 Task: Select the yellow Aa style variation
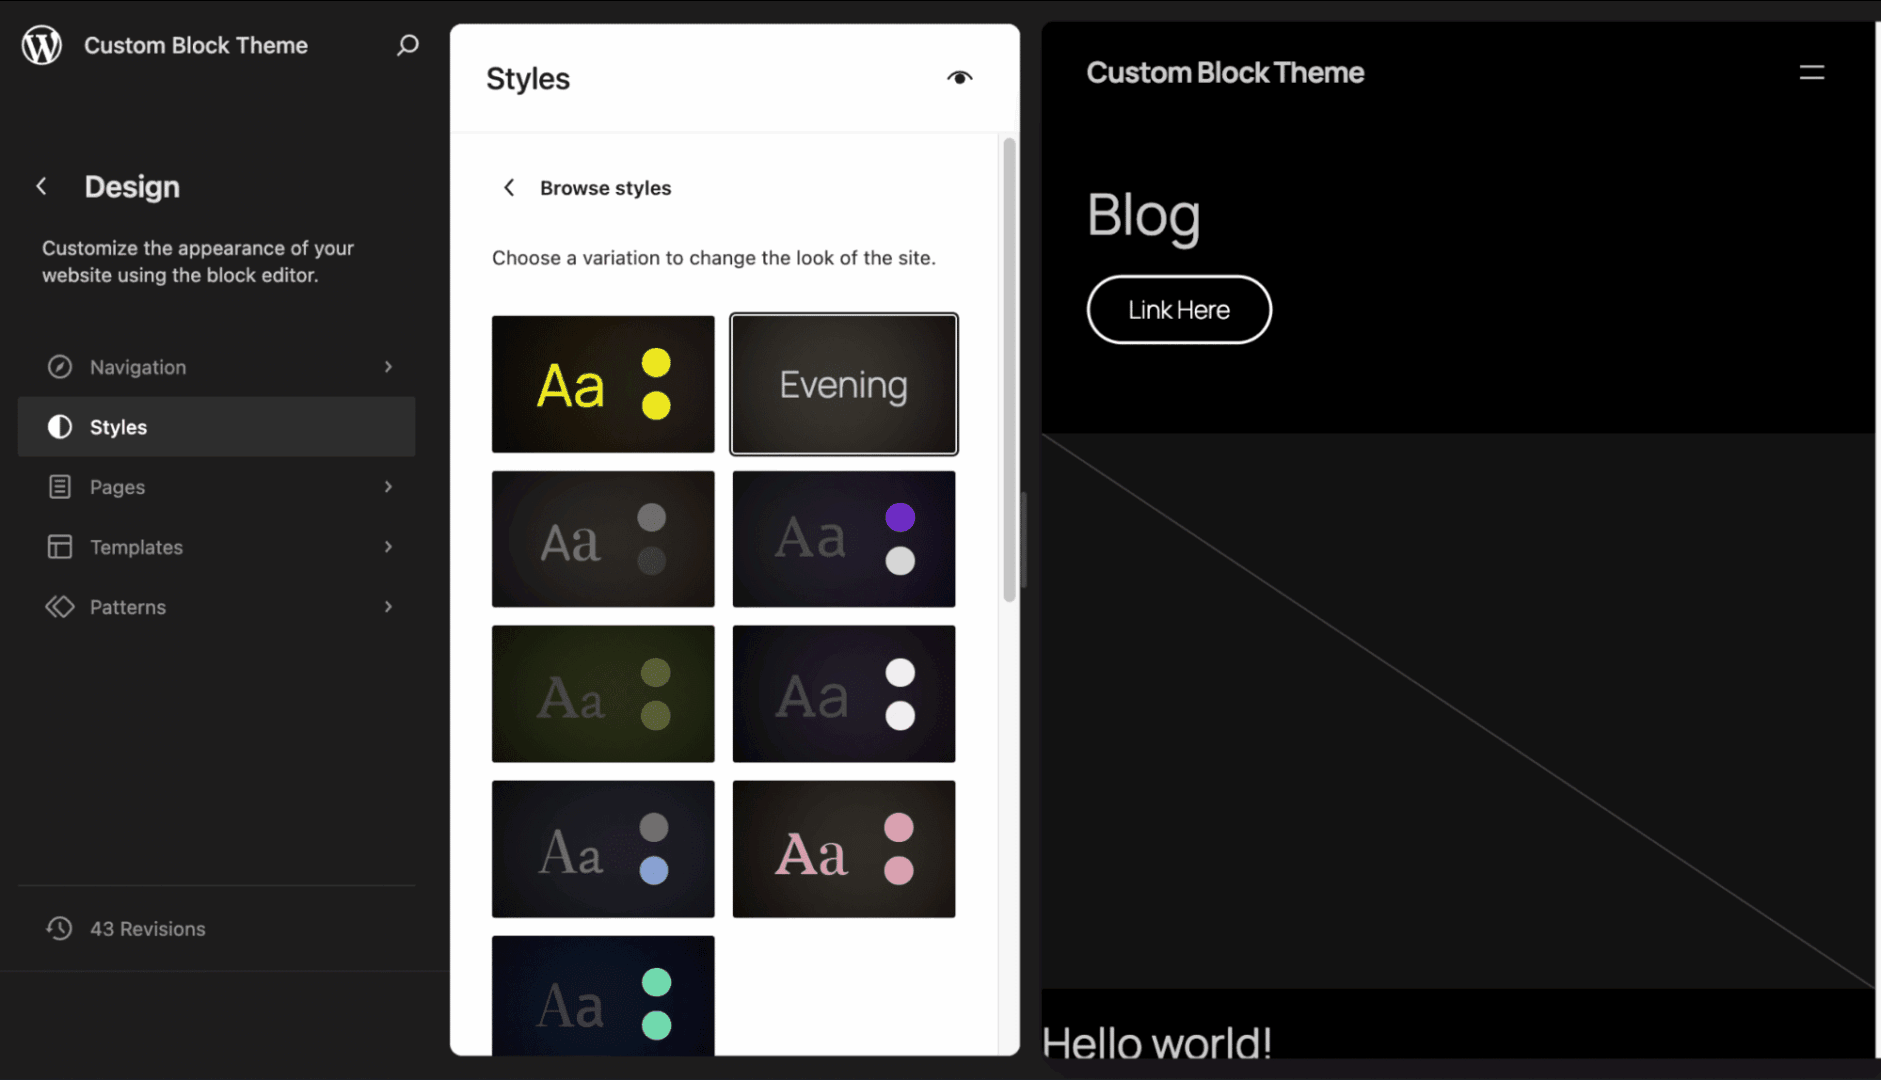click(602, 383)
